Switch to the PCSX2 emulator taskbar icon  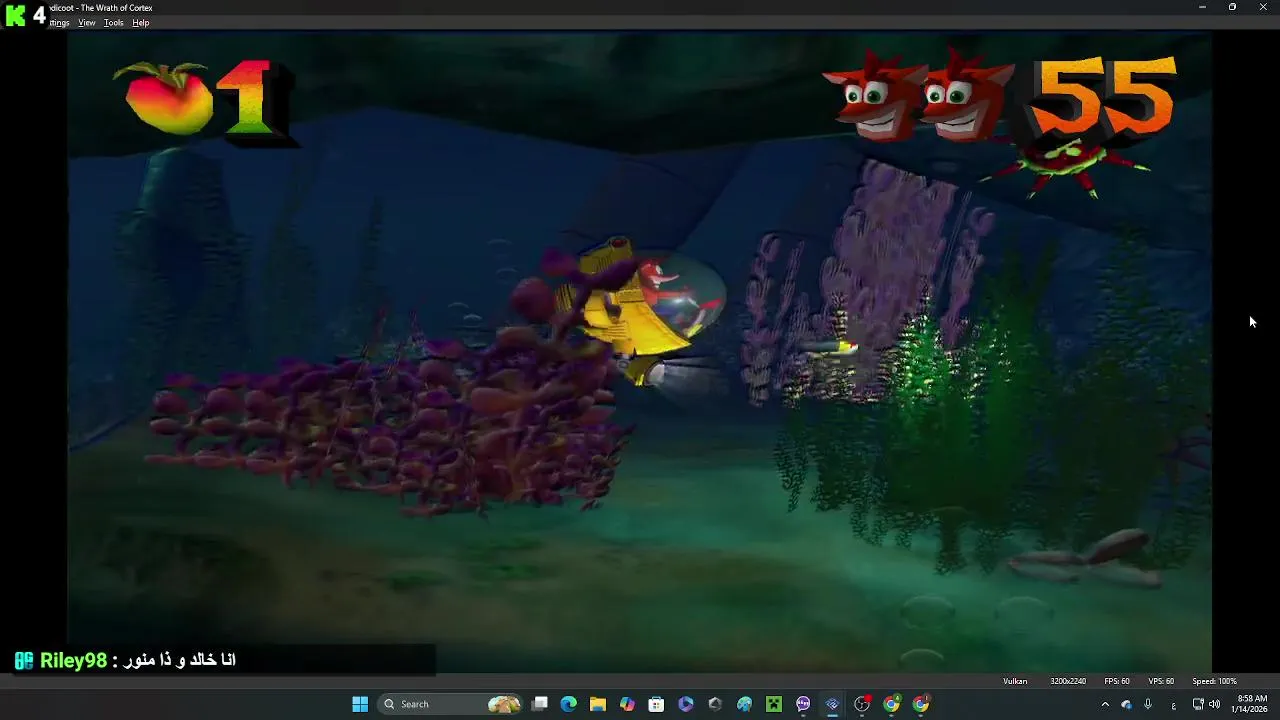[x=832, y=704]
